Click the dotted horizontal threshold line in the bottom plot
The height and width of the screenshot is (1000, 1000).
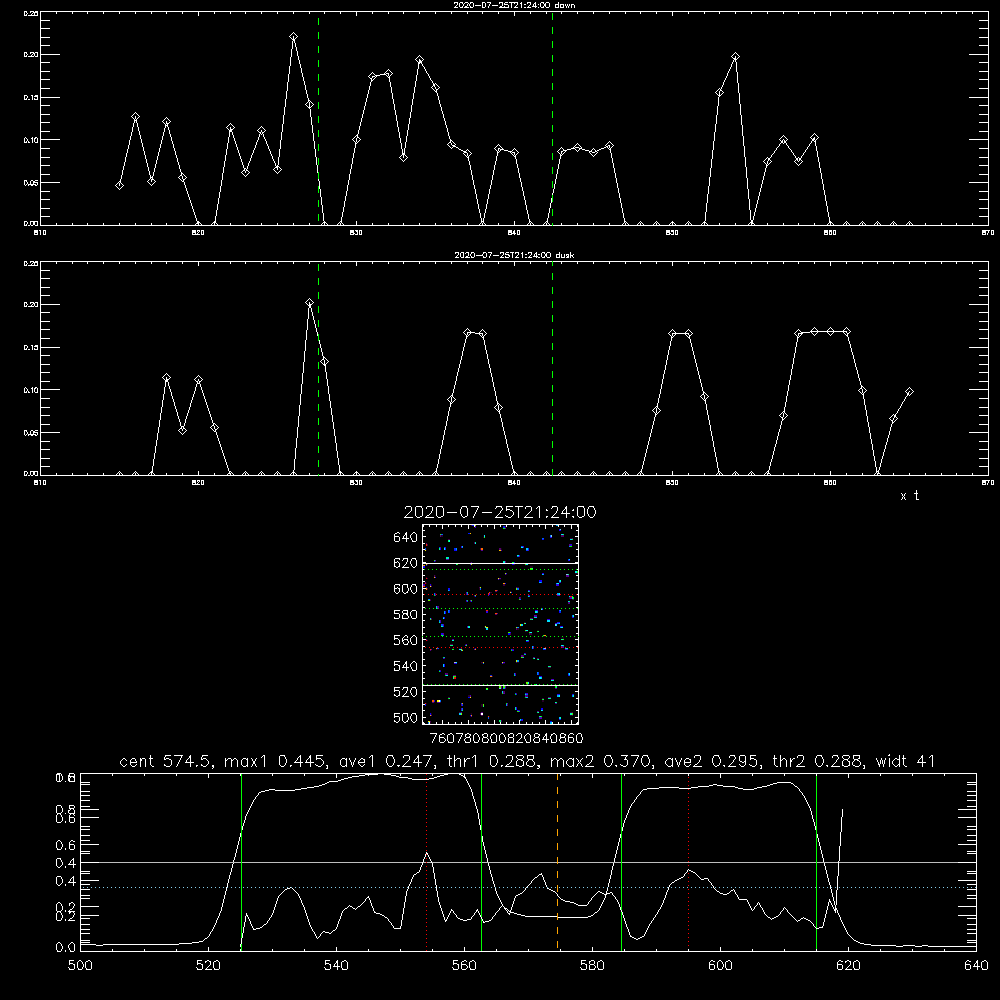528,887
